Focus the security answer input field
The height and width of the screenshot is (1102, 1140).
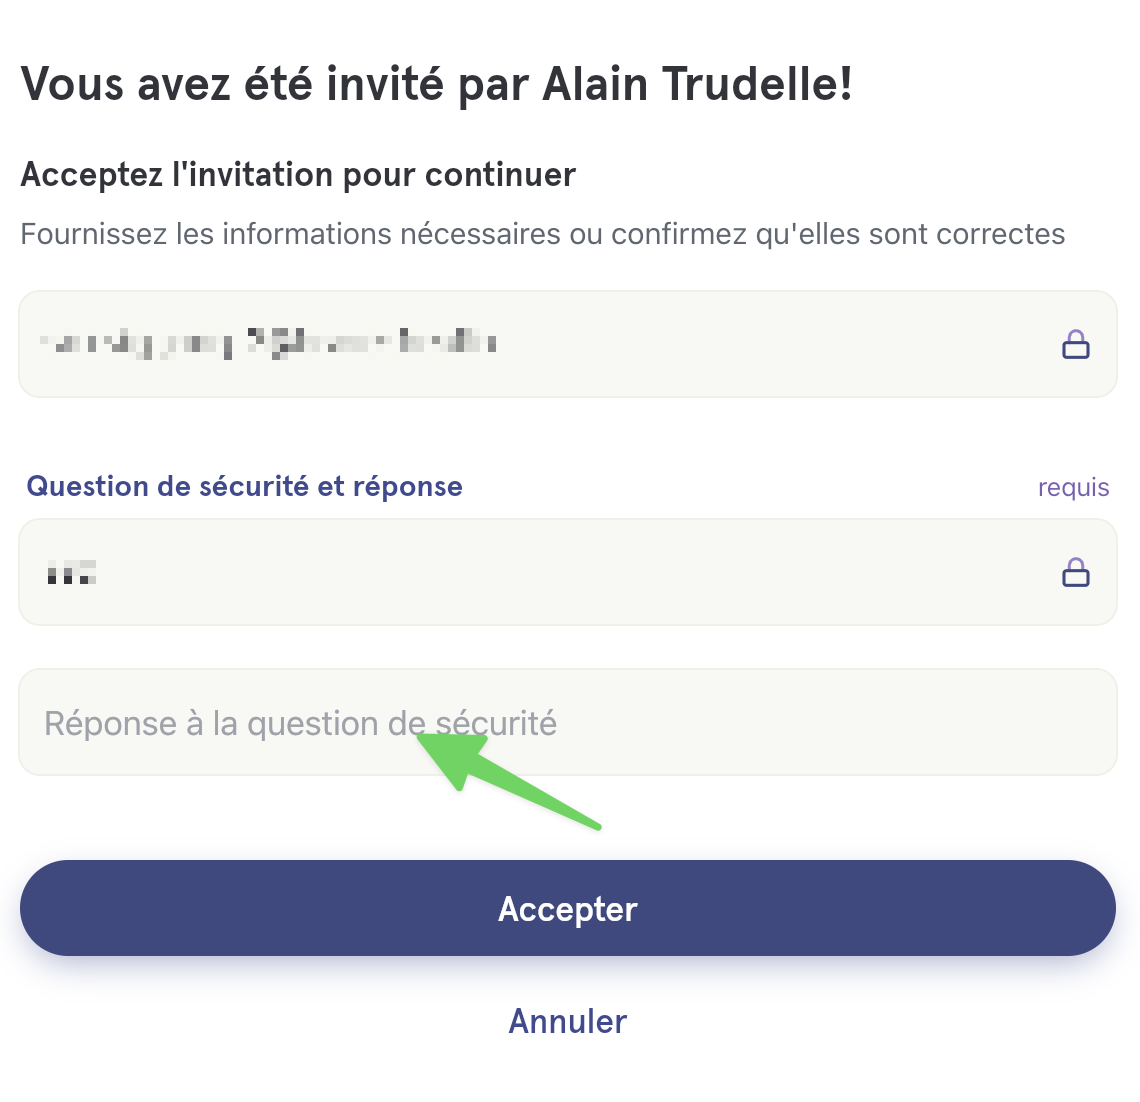click(x=568, y=722)
